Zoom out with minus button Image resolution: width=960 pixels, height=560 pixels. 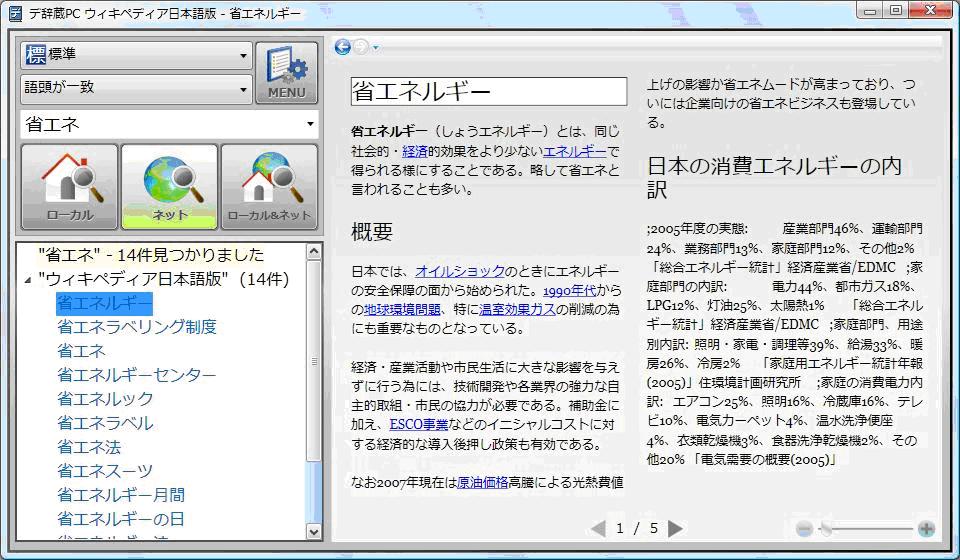[x=804, y=529]
